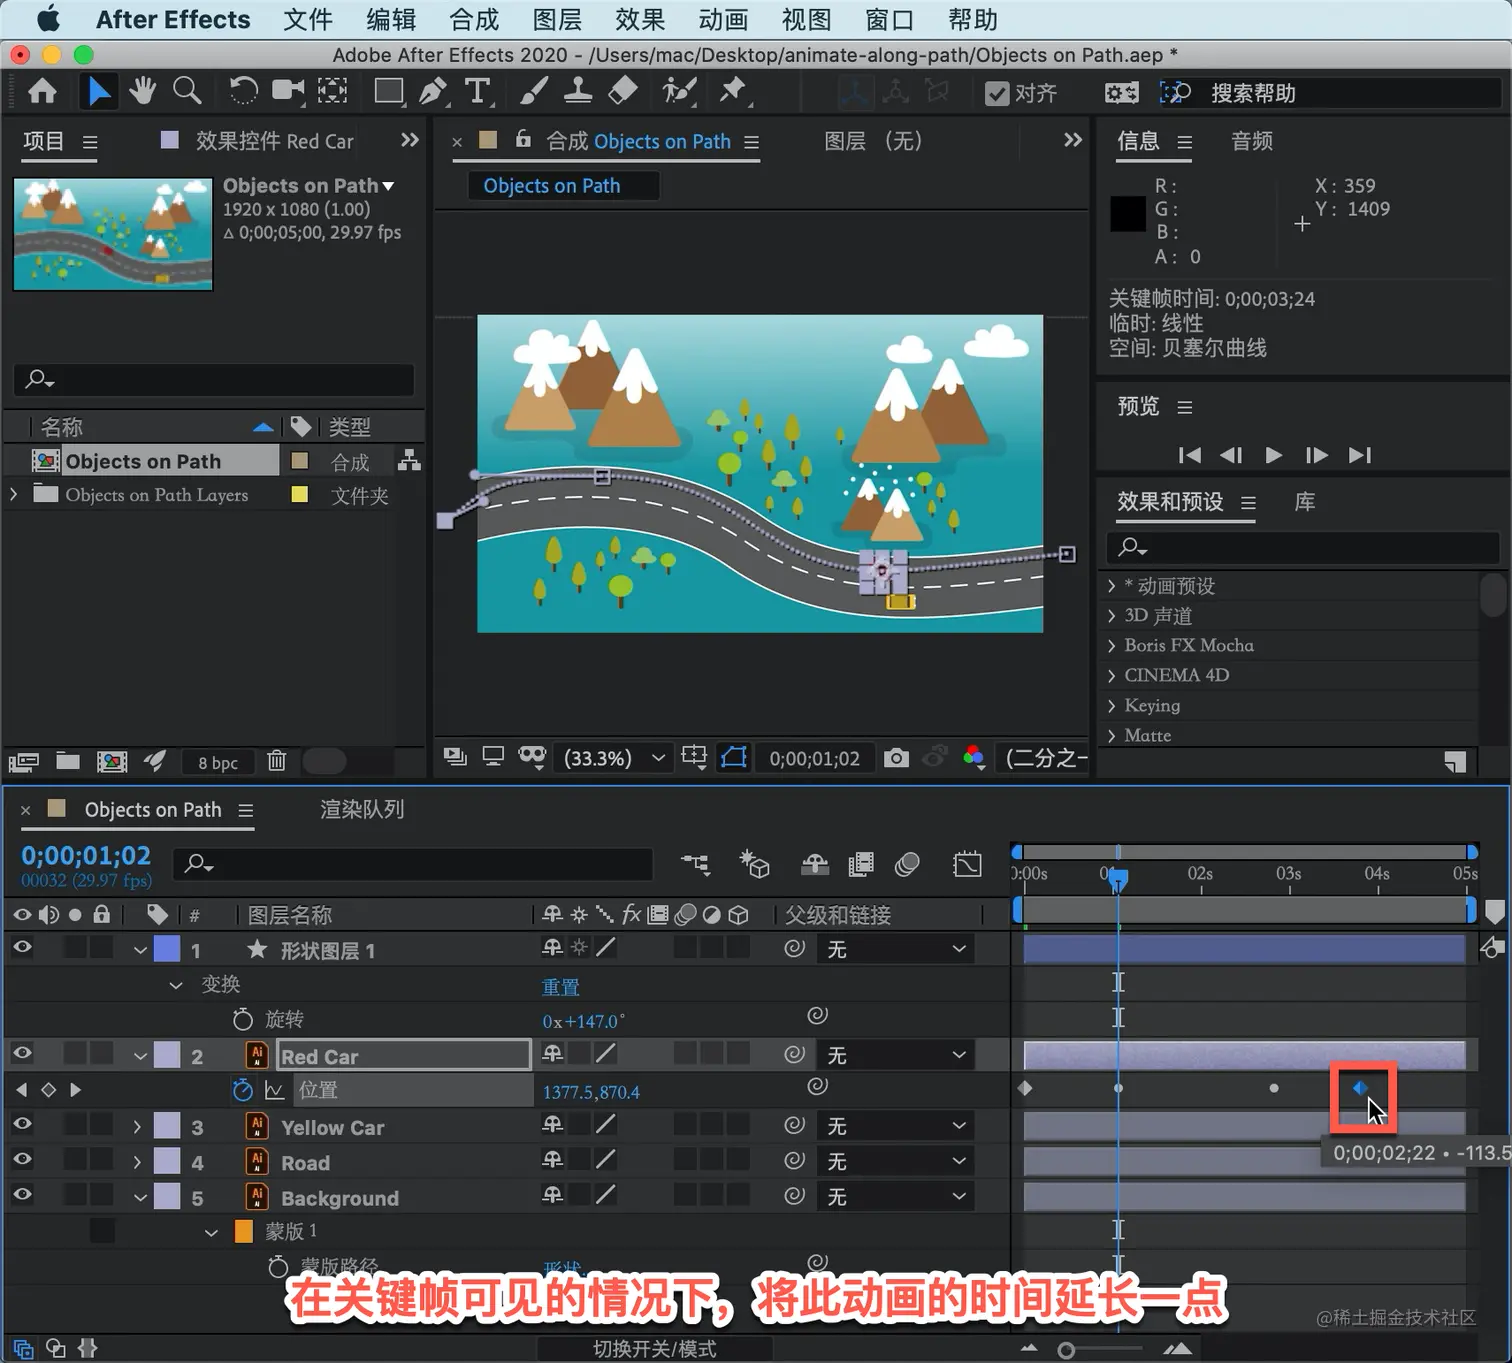Screen dimensions: 1512x1363
Task: Toggle mask and shape path visibility icon
Action: tap(734, 757)
